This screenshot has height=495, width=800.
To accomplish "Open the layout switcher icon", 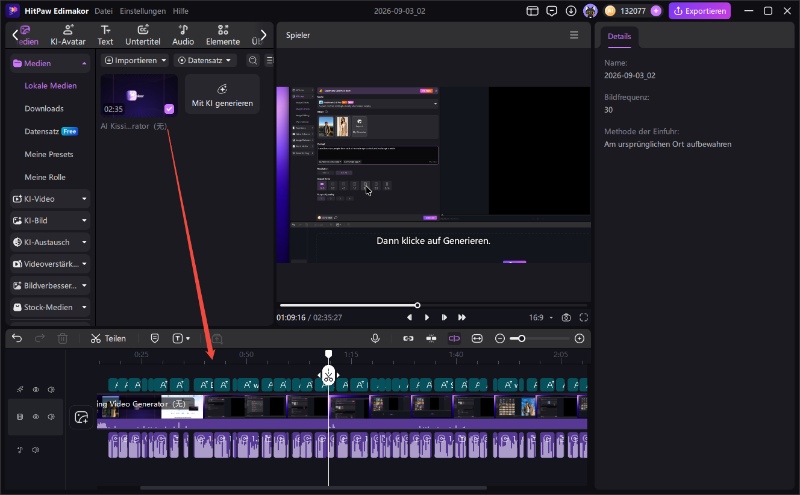I will (532, 11).
